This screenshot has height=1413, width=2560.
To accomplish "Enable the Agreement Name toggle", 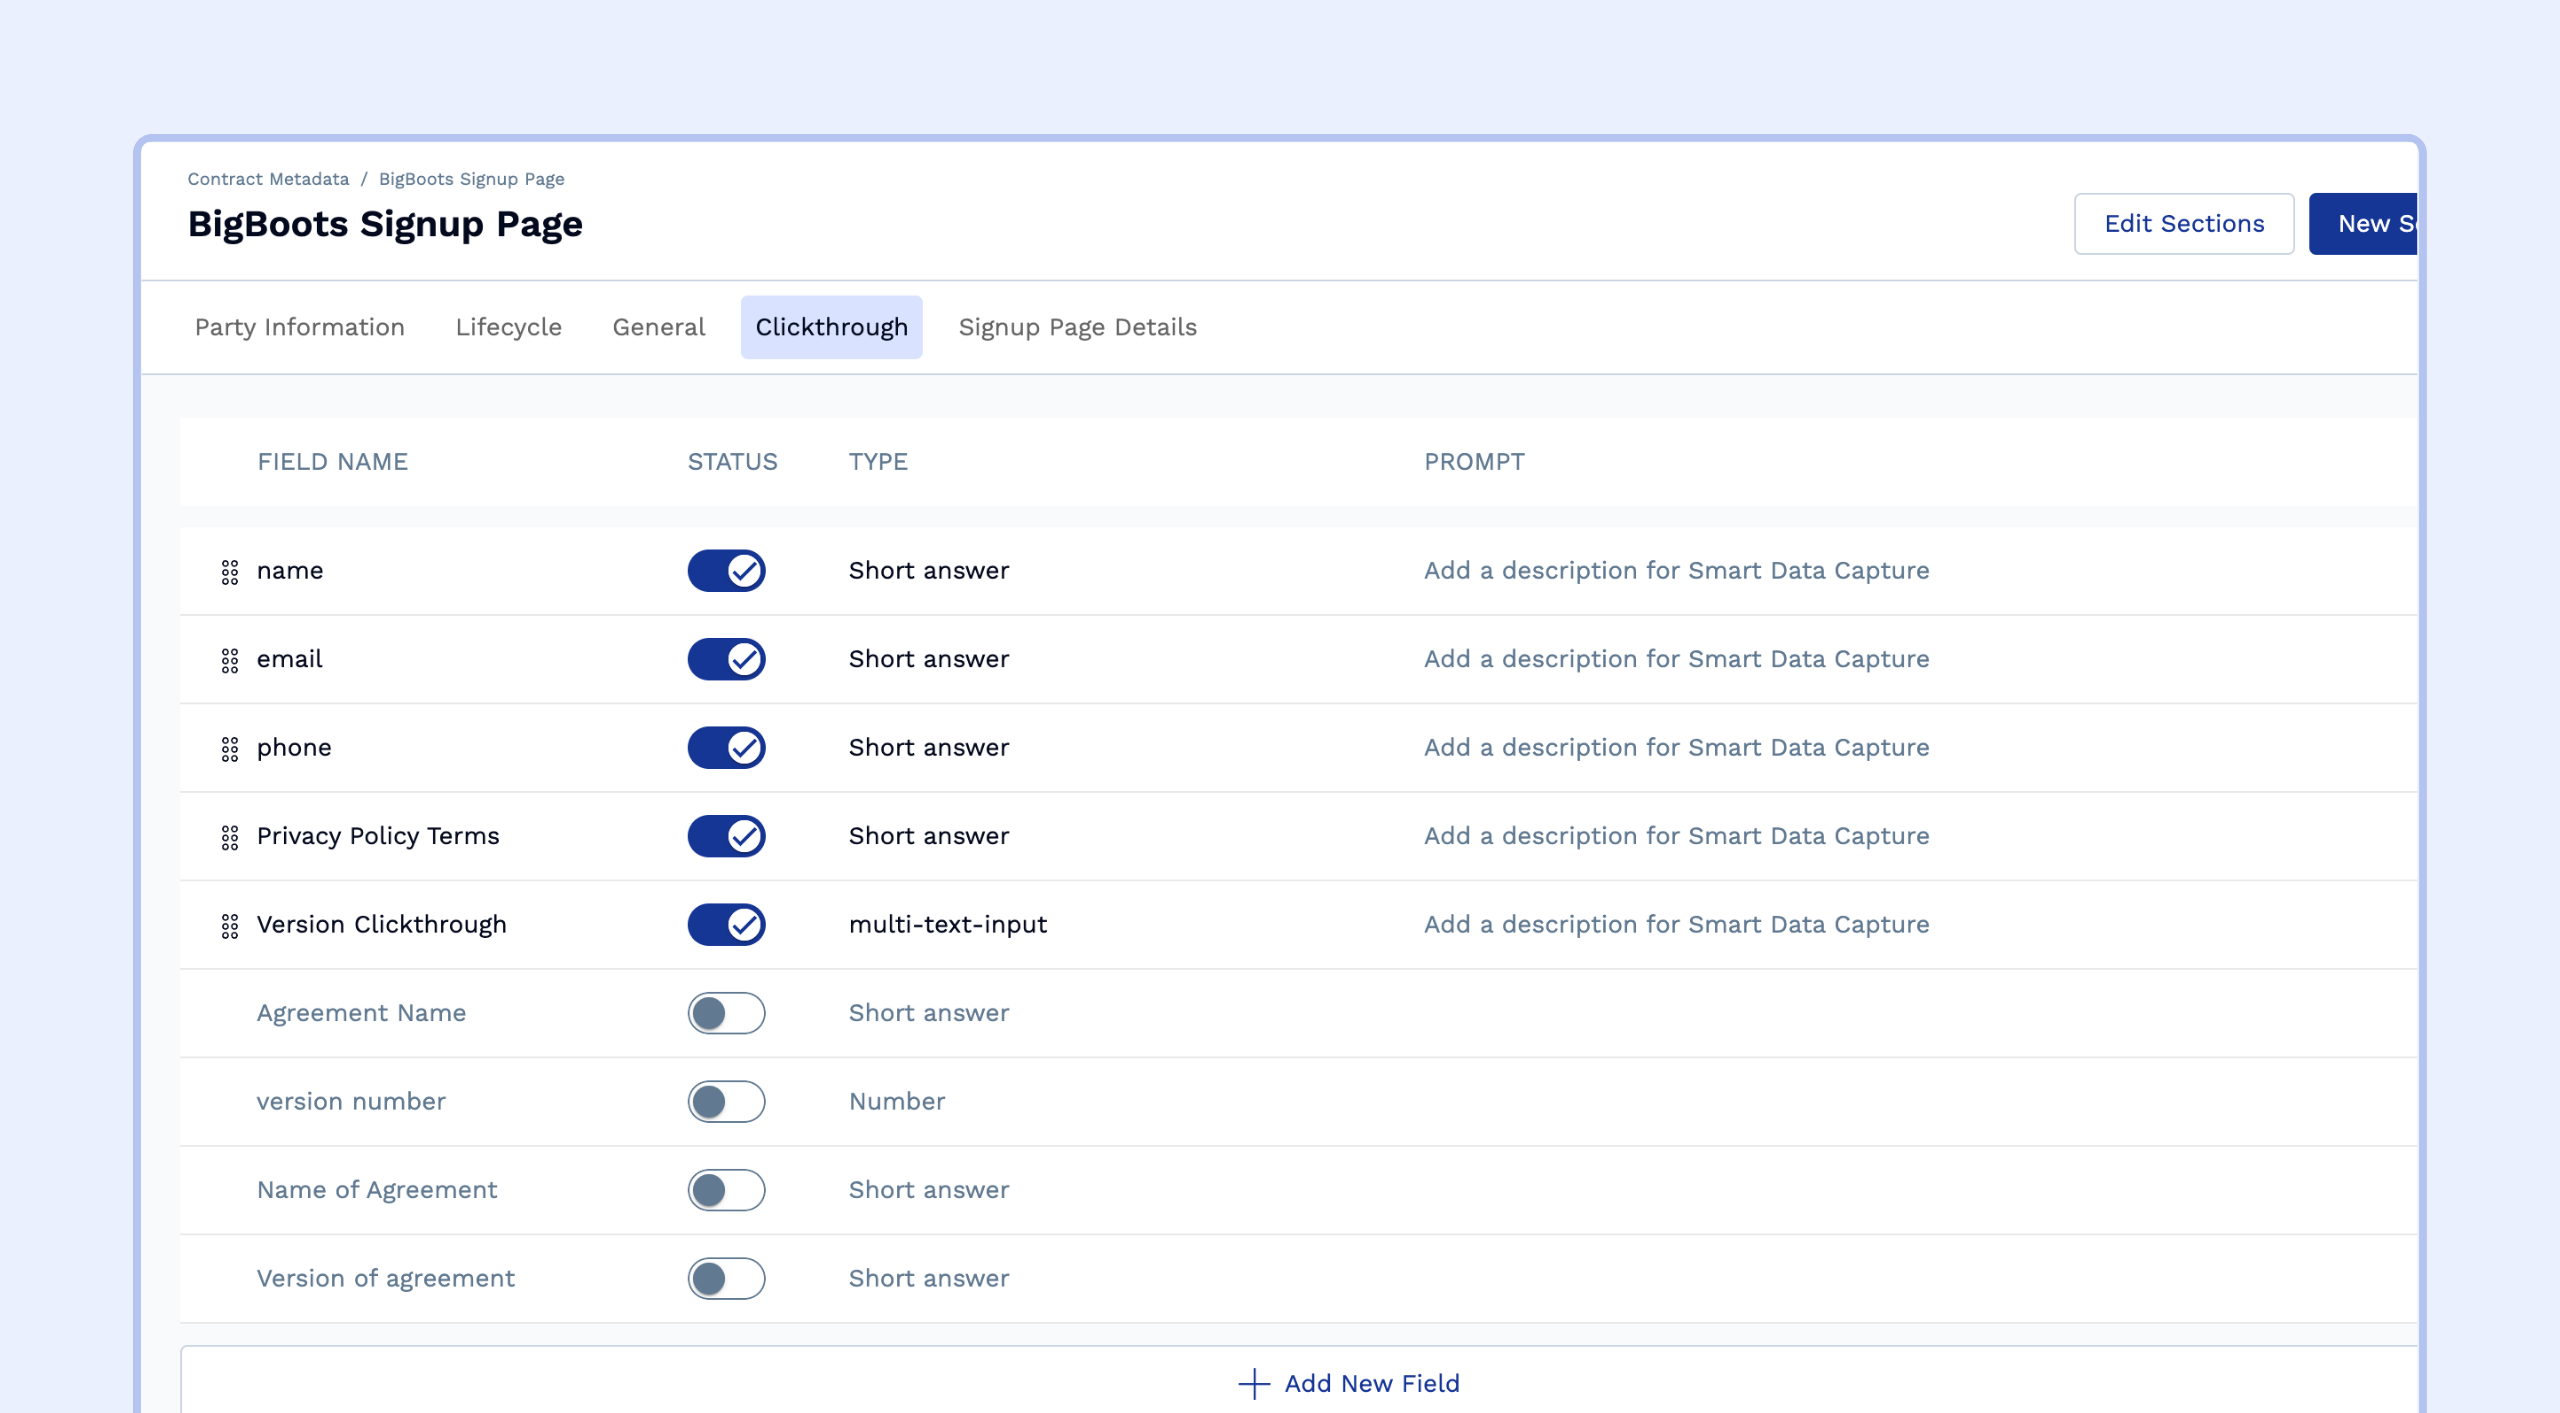I will (x=726, y=1013).
